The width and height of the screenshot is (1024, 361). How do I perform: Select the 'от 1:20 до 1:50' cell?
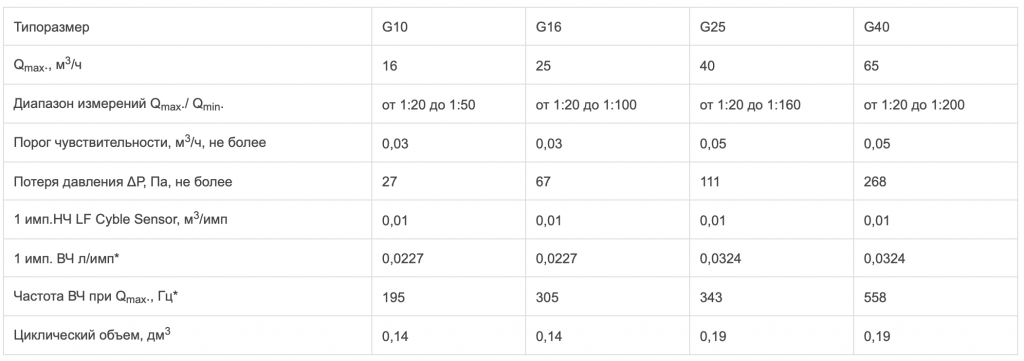point(428,104)
